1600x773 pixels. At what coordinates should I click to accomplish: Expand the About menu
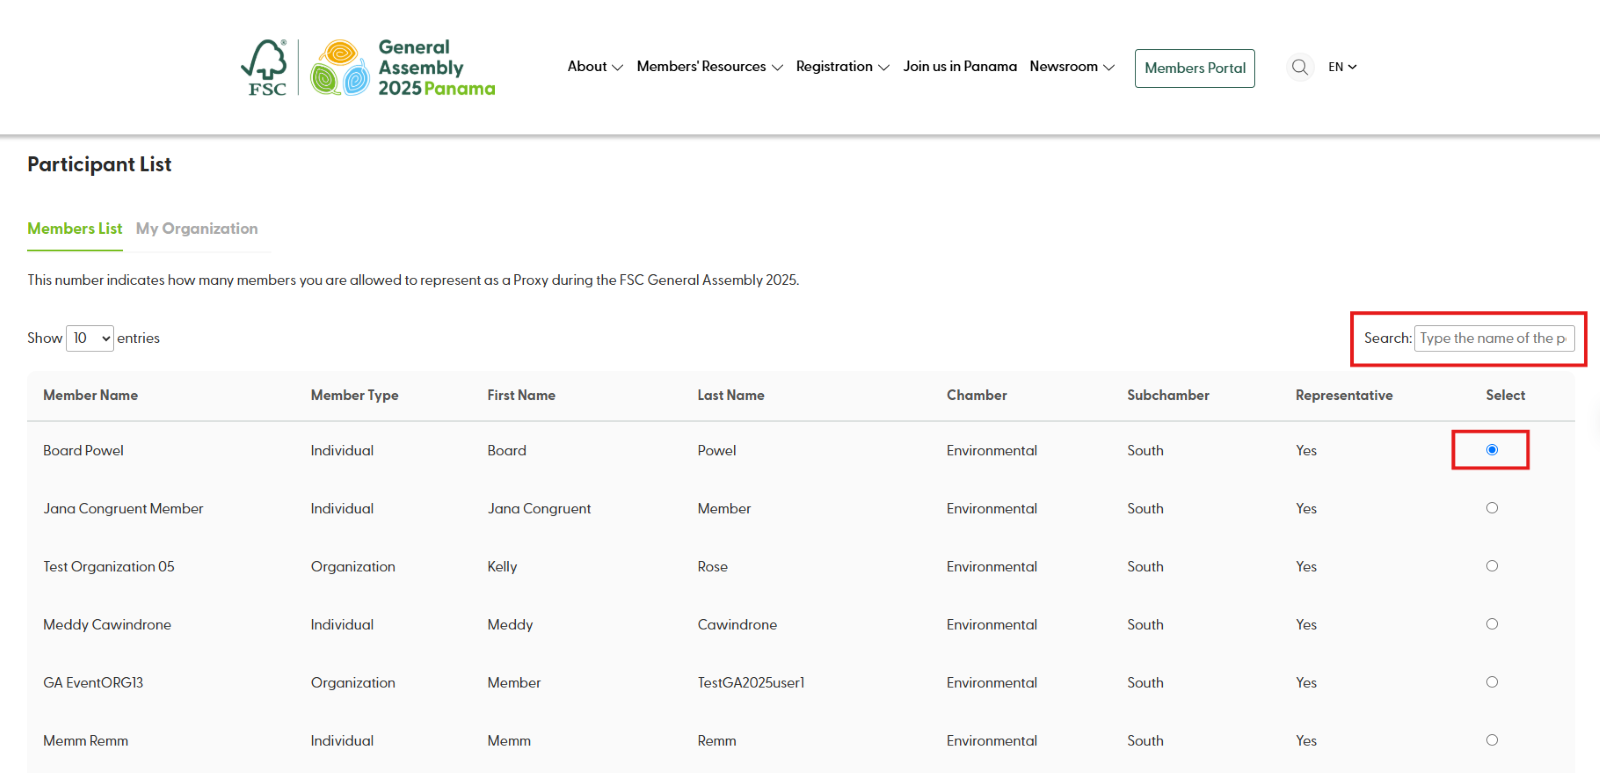tap(595, 67)
